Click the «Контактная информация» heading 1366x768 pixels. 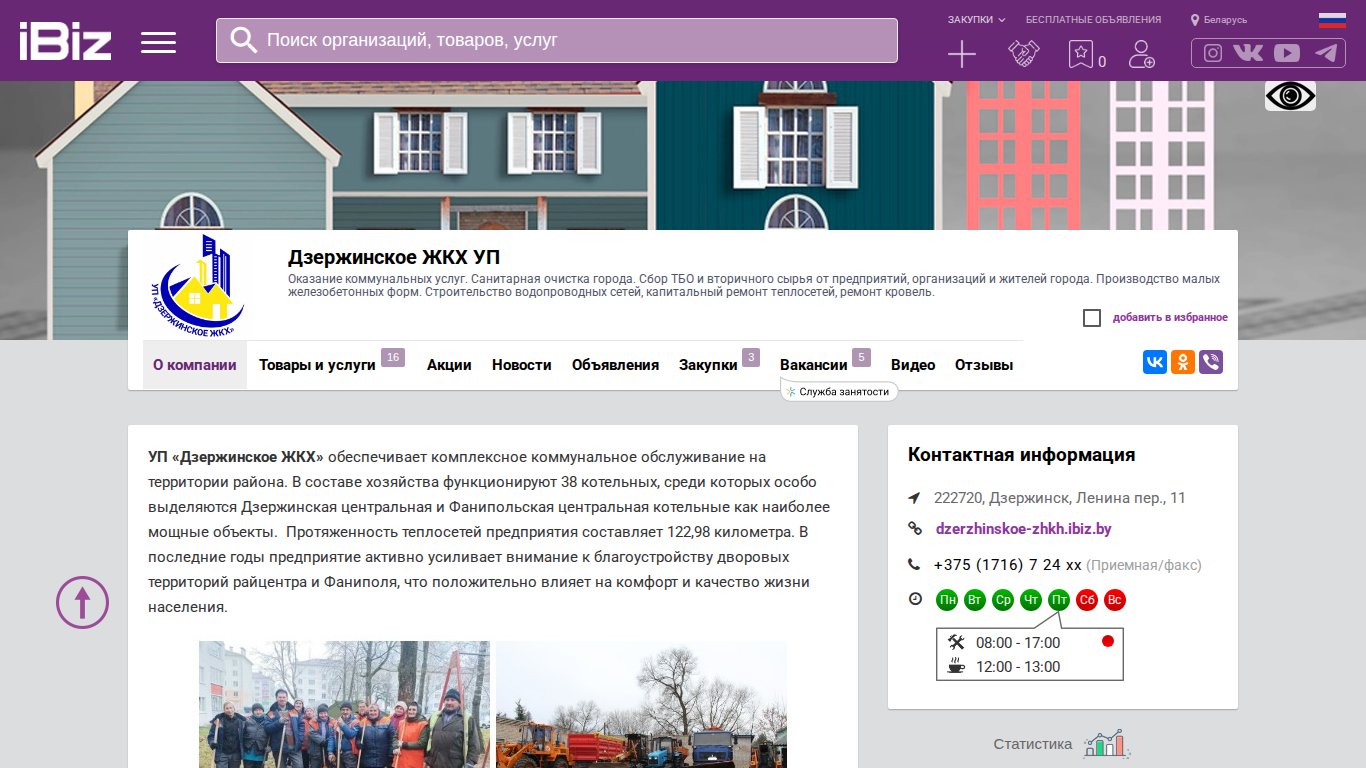1021,455
